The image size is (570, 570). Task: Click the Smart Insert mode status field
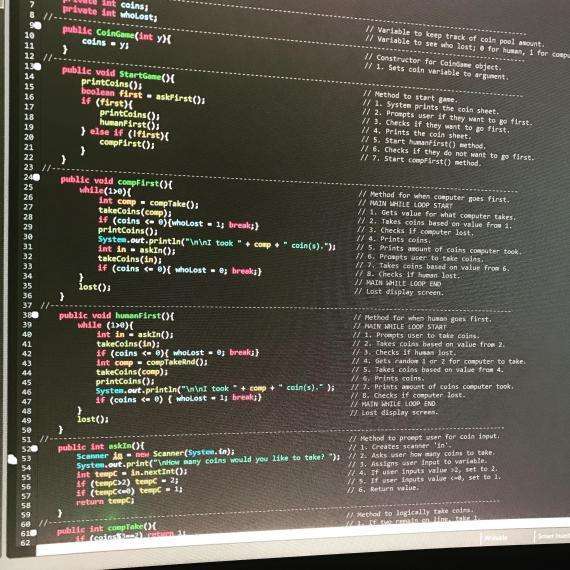click(x=552, y=536)
